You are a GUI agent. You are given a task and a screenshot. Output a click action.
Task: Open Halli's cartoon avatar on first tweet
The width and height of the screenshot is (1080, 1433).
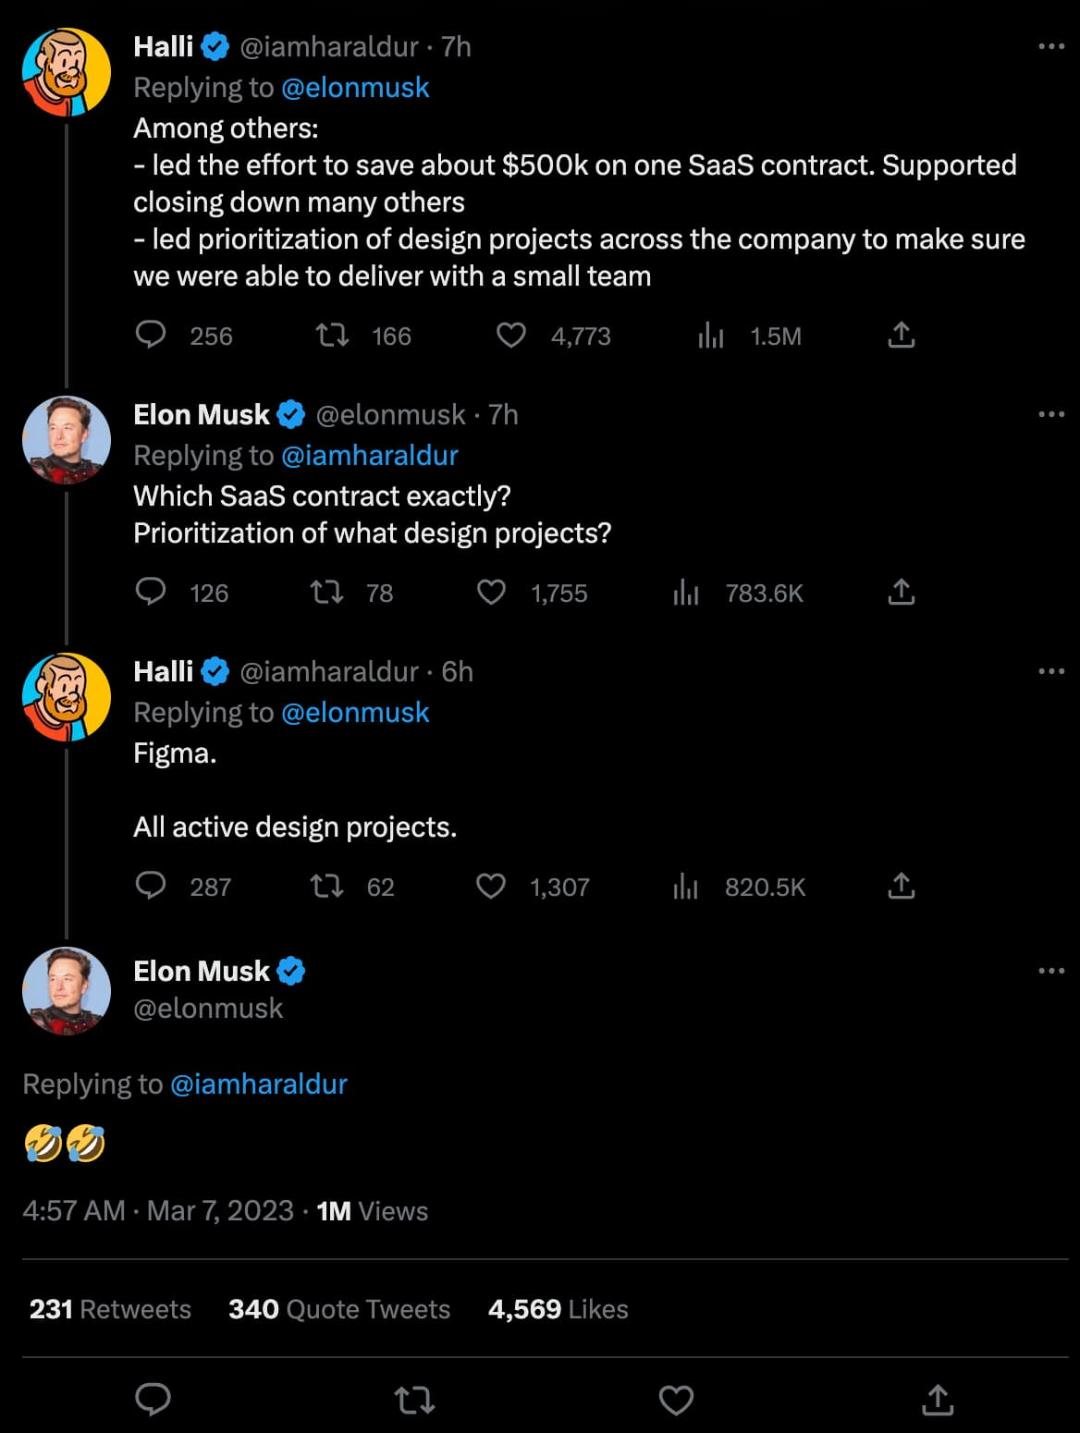pos(66,72)
